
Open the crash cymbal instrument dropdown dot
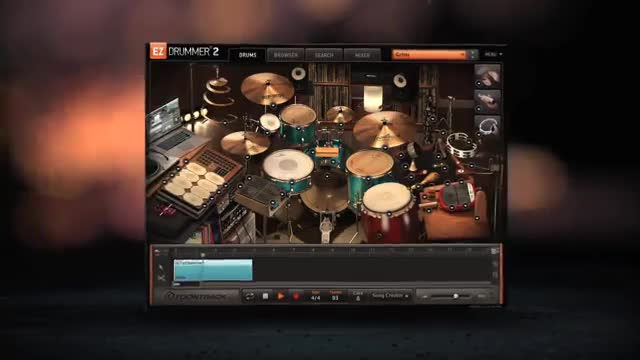click(x=273, y=105)
